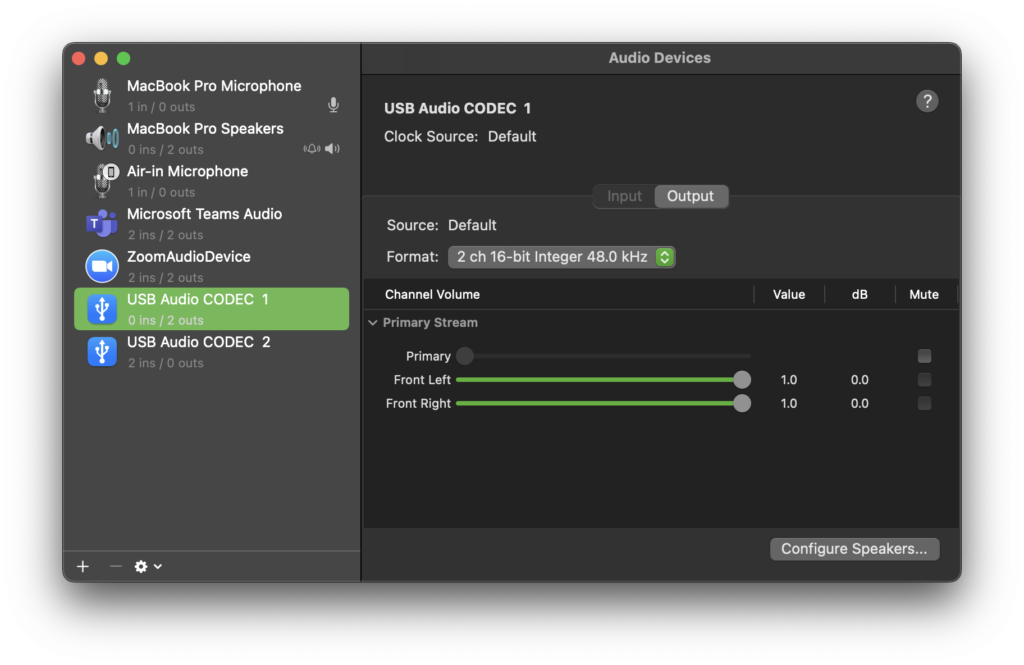
Task: Click the MacBook Pro Speakers icon
Action: [102, 138]
